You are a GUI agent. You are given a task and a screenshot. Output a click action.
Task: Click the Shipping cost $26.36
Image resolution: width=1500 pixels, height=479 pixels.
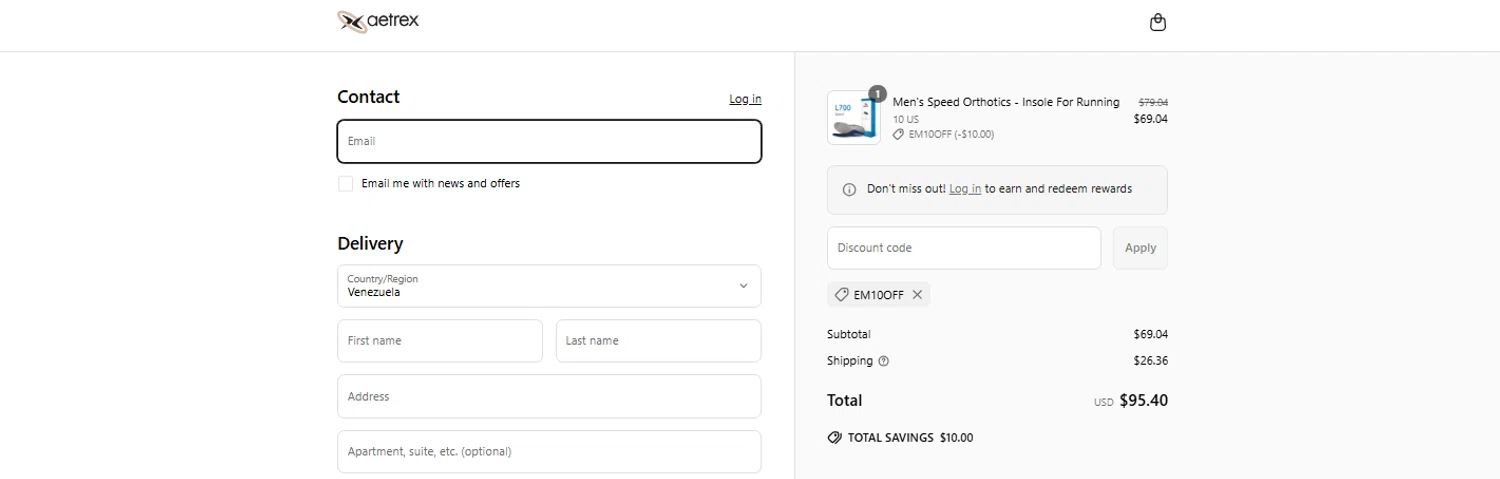(x=1150, y=361)
